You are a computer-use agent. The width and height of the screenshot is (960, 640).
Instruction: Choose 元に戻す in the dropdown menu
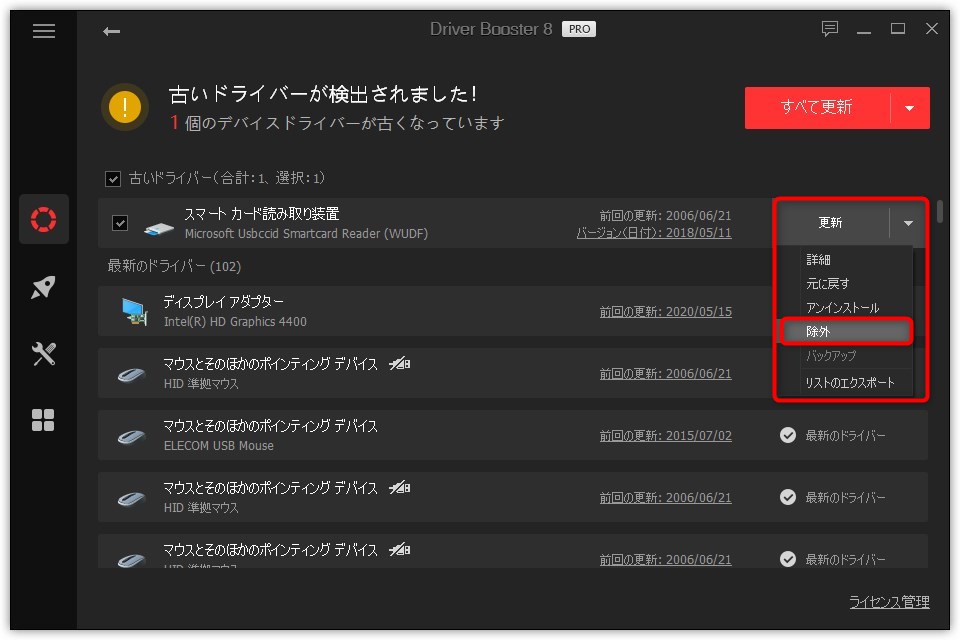[x=828, y=284]
